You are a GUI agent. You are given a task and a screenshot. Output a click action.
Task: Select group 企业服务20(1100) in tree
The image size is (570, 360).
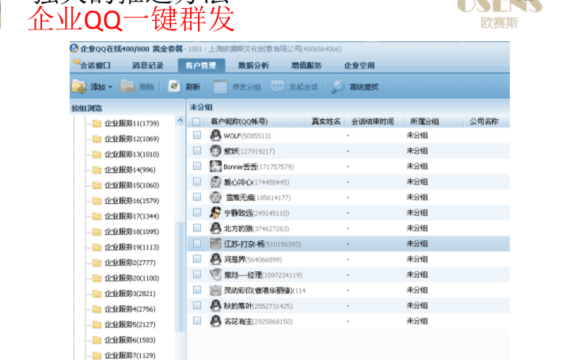132,278
